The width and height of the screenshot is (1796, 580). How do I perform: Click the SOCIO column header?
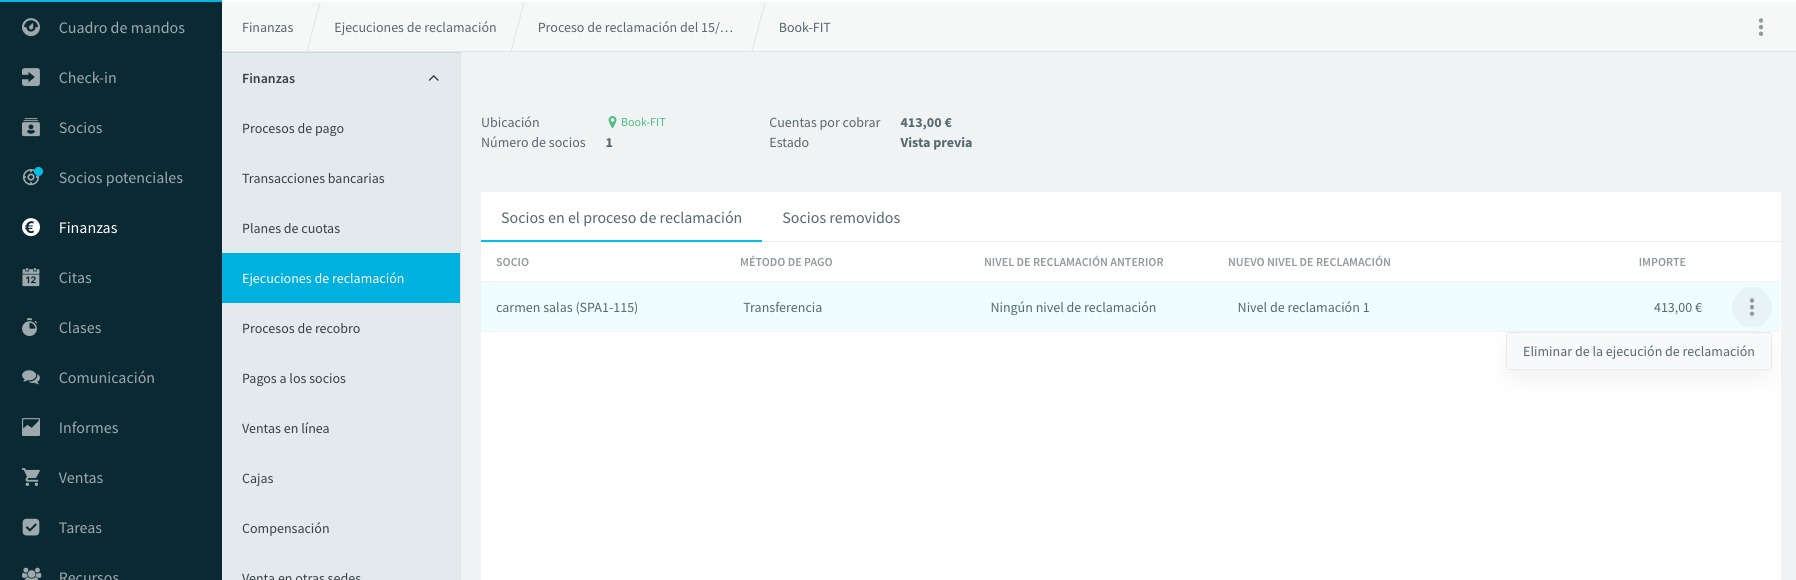tap(512, 262)
